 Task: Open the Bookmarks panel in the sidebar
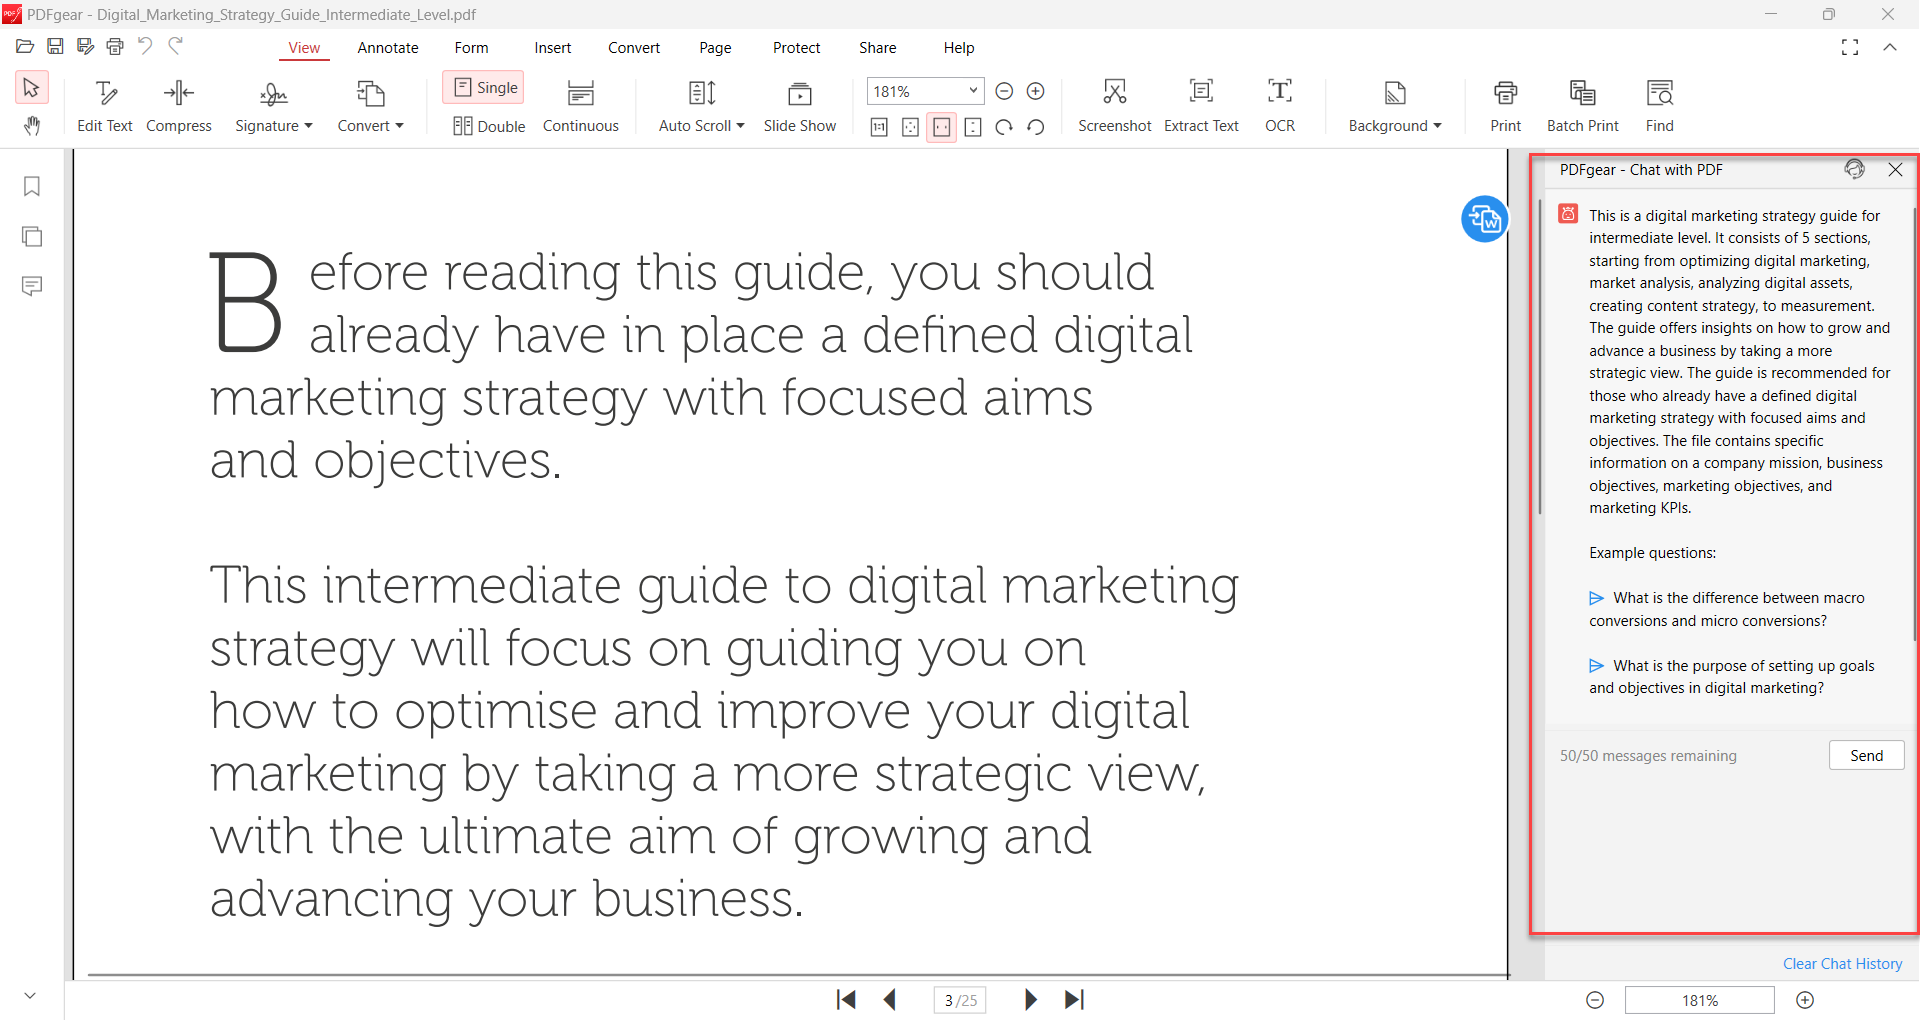31,186
